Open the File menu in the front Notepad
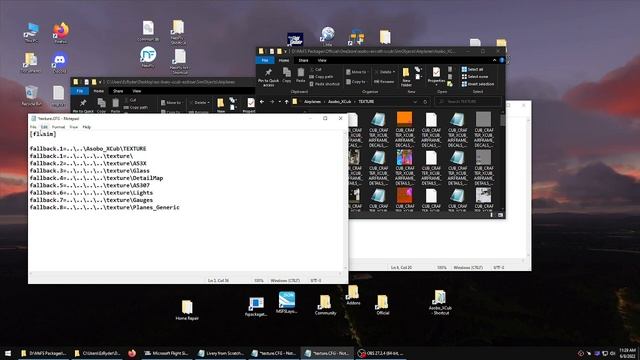Image resolution: width=640 pixels, height=360 pixels. (x=33, y=127)
